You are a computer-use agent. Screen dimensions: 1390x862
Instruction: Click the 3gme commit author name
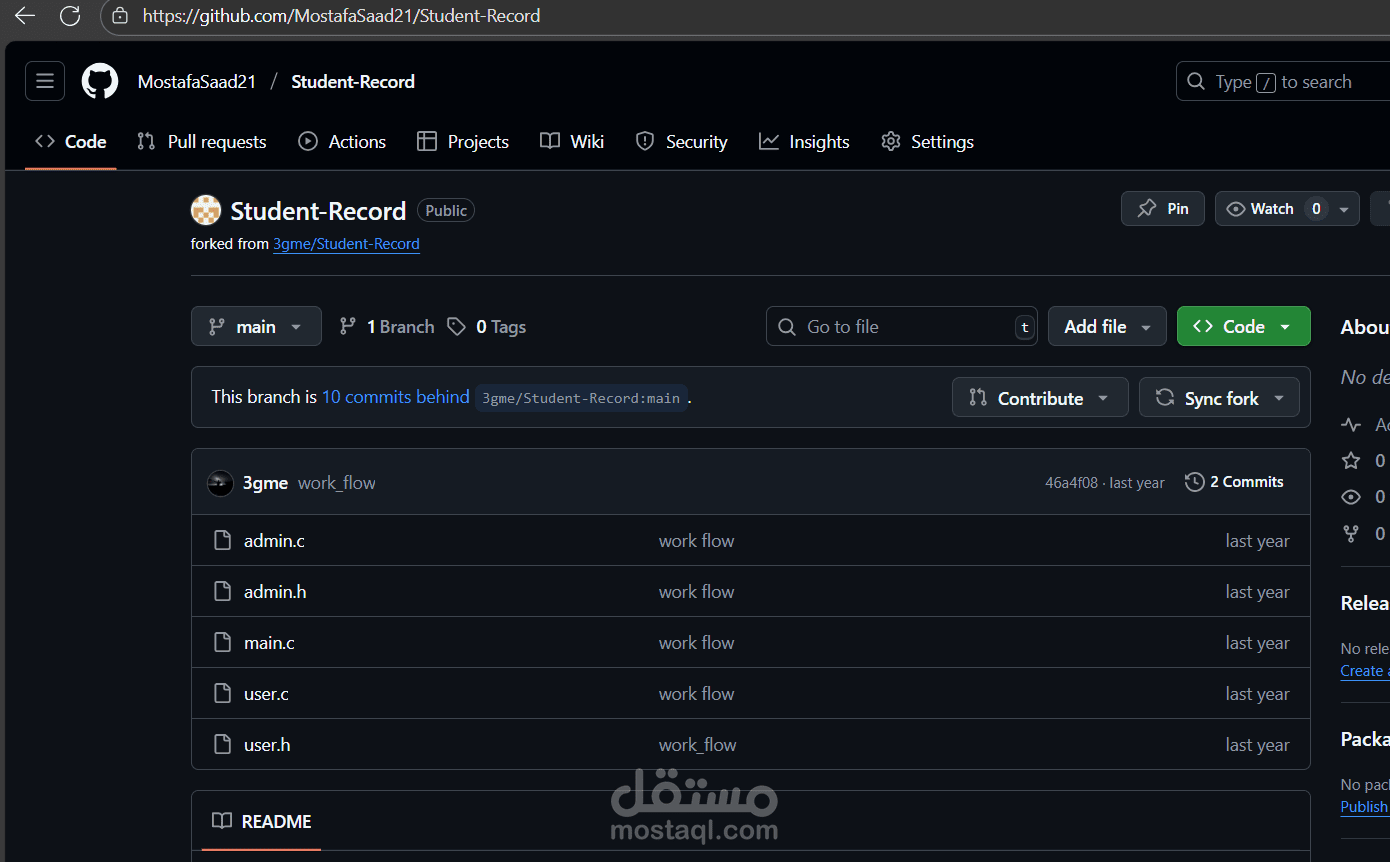coord(265,483)
